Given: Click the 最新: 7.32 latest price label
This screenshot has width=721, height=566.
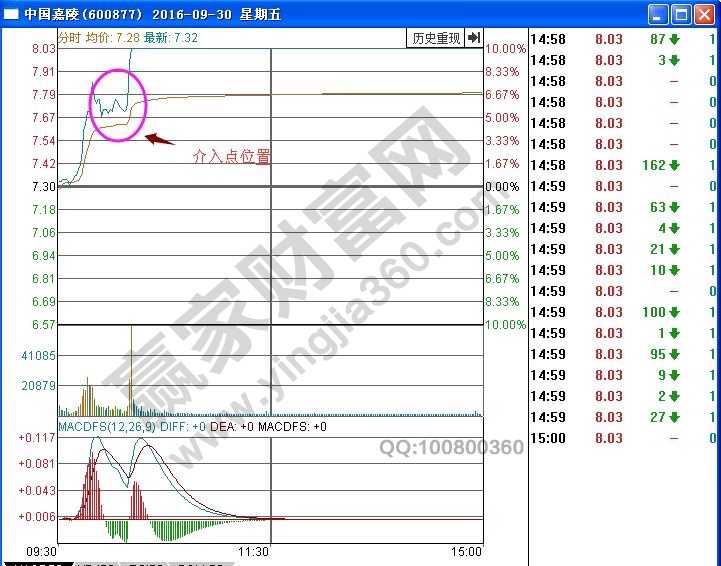Looking at the screenshot, I should pyautogui.click(x=171, y=37).
